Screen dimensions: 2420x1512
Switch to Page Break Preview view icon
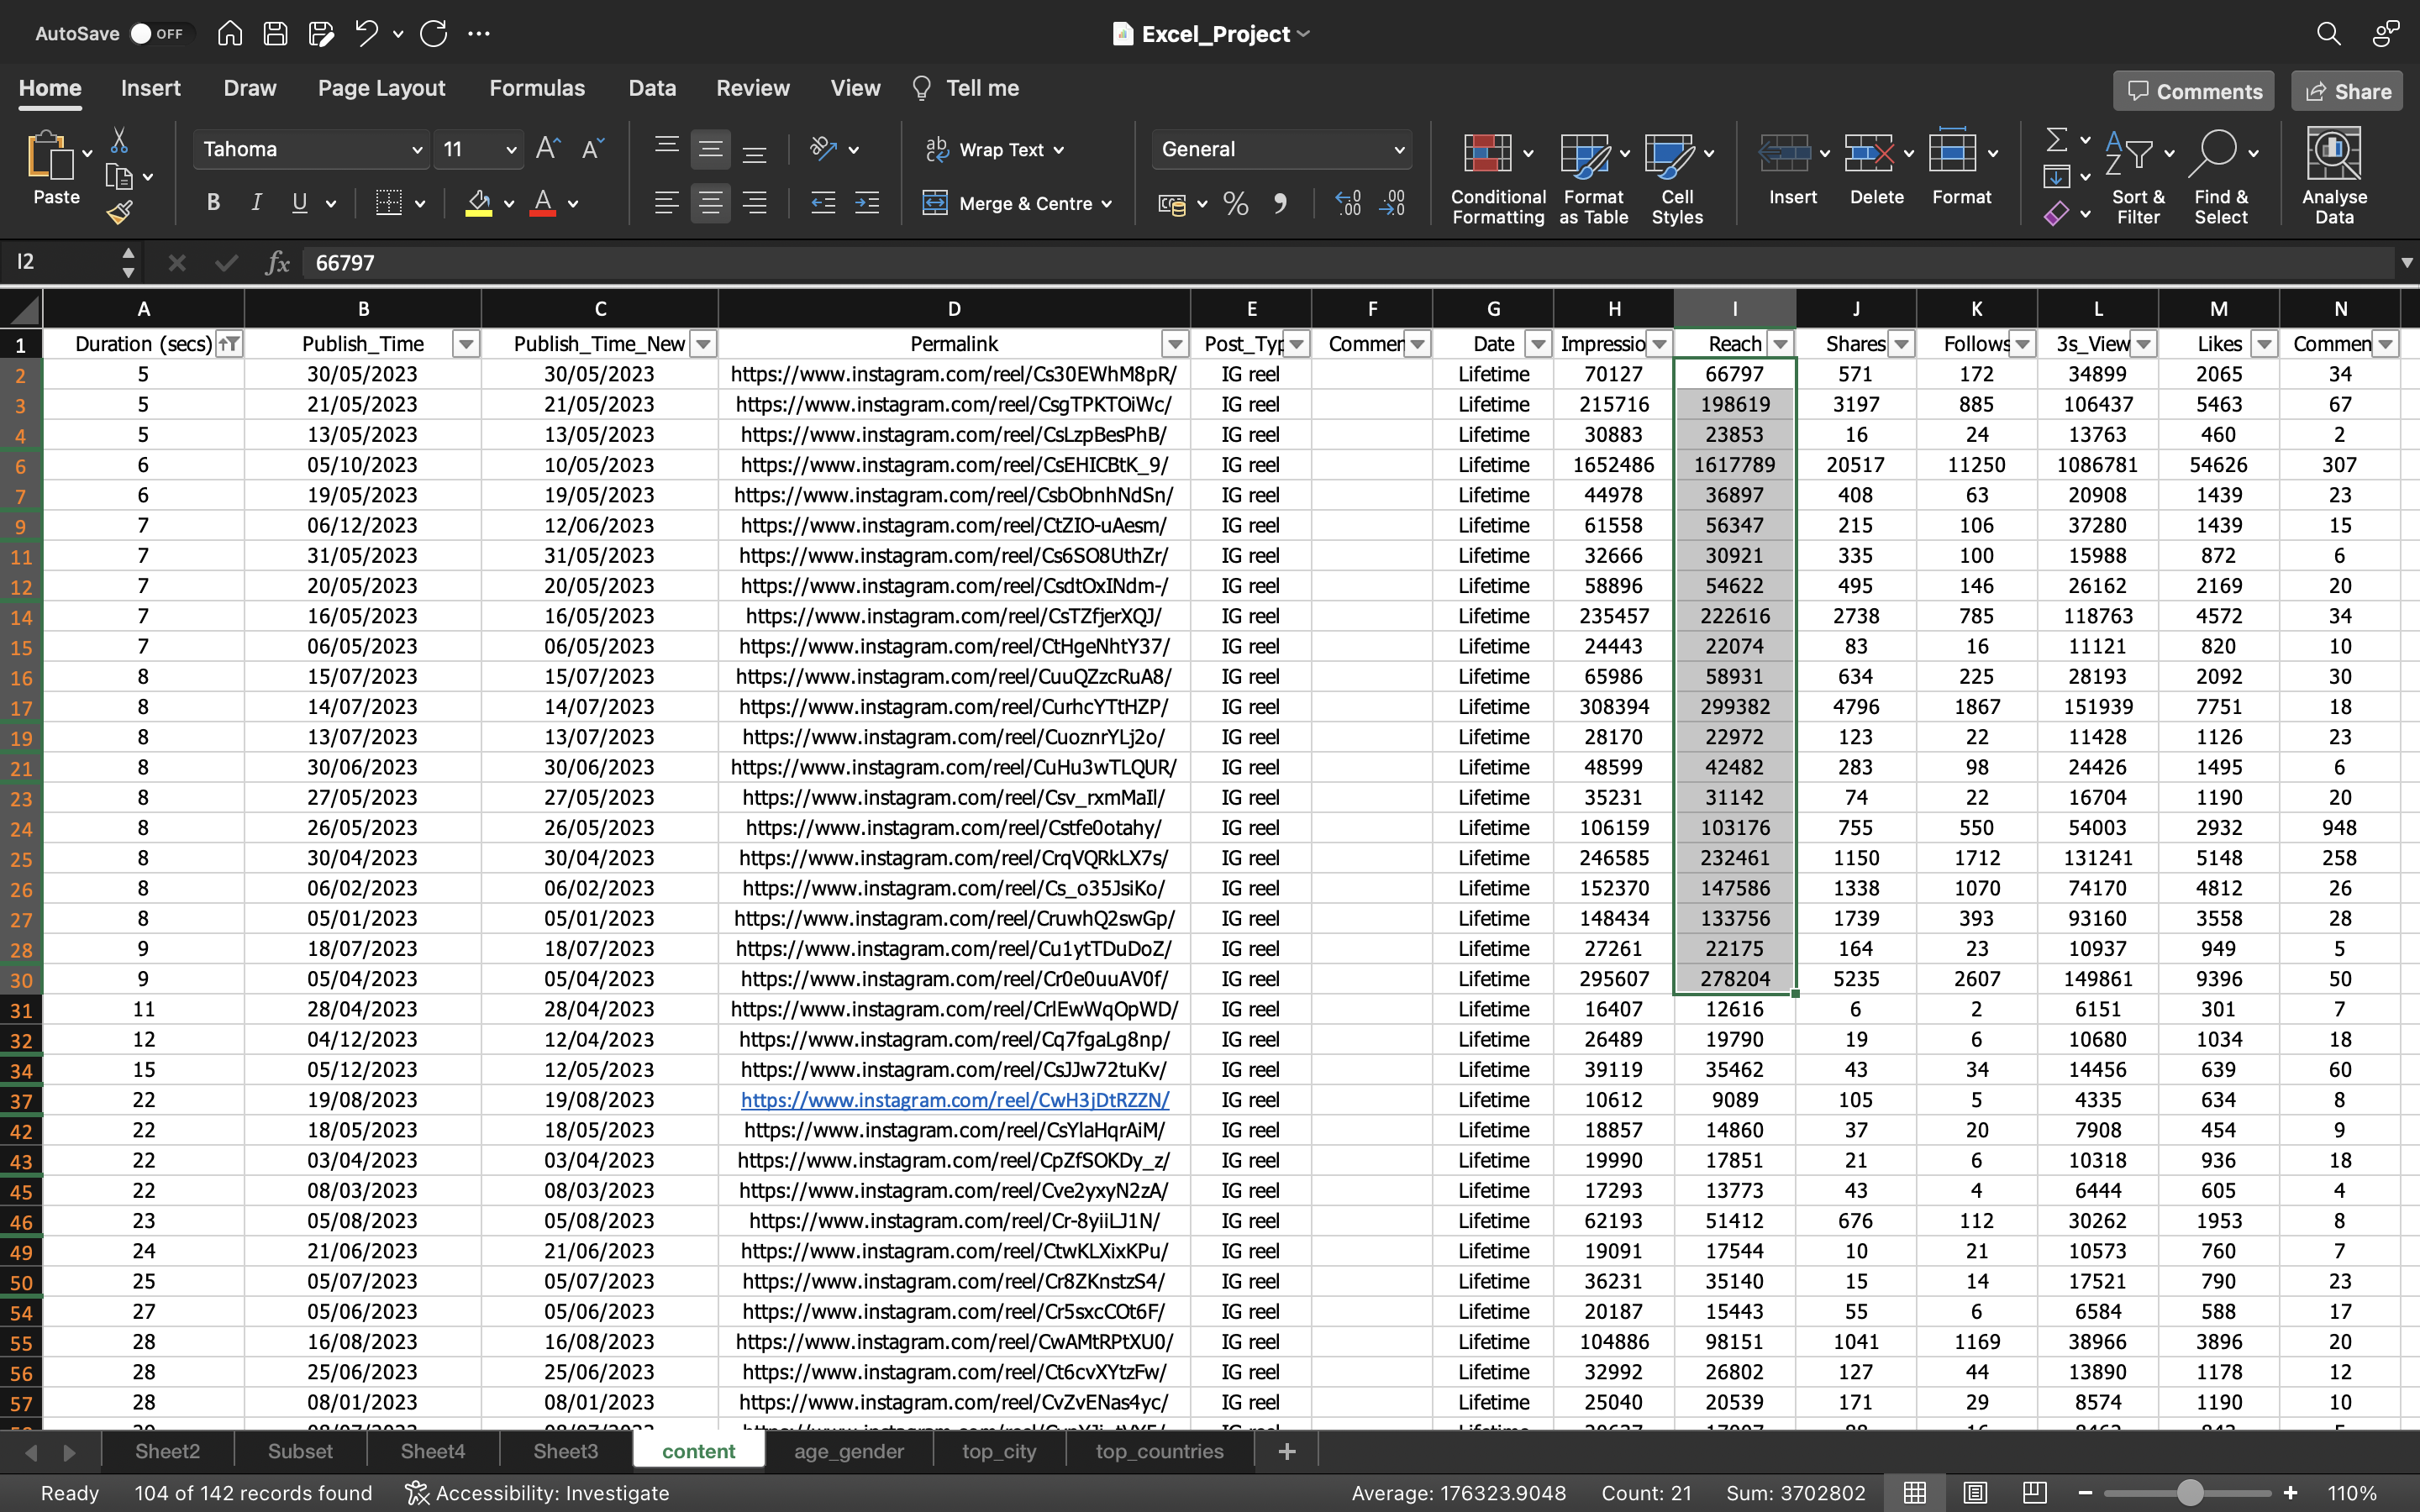tap(2034, 1493)
